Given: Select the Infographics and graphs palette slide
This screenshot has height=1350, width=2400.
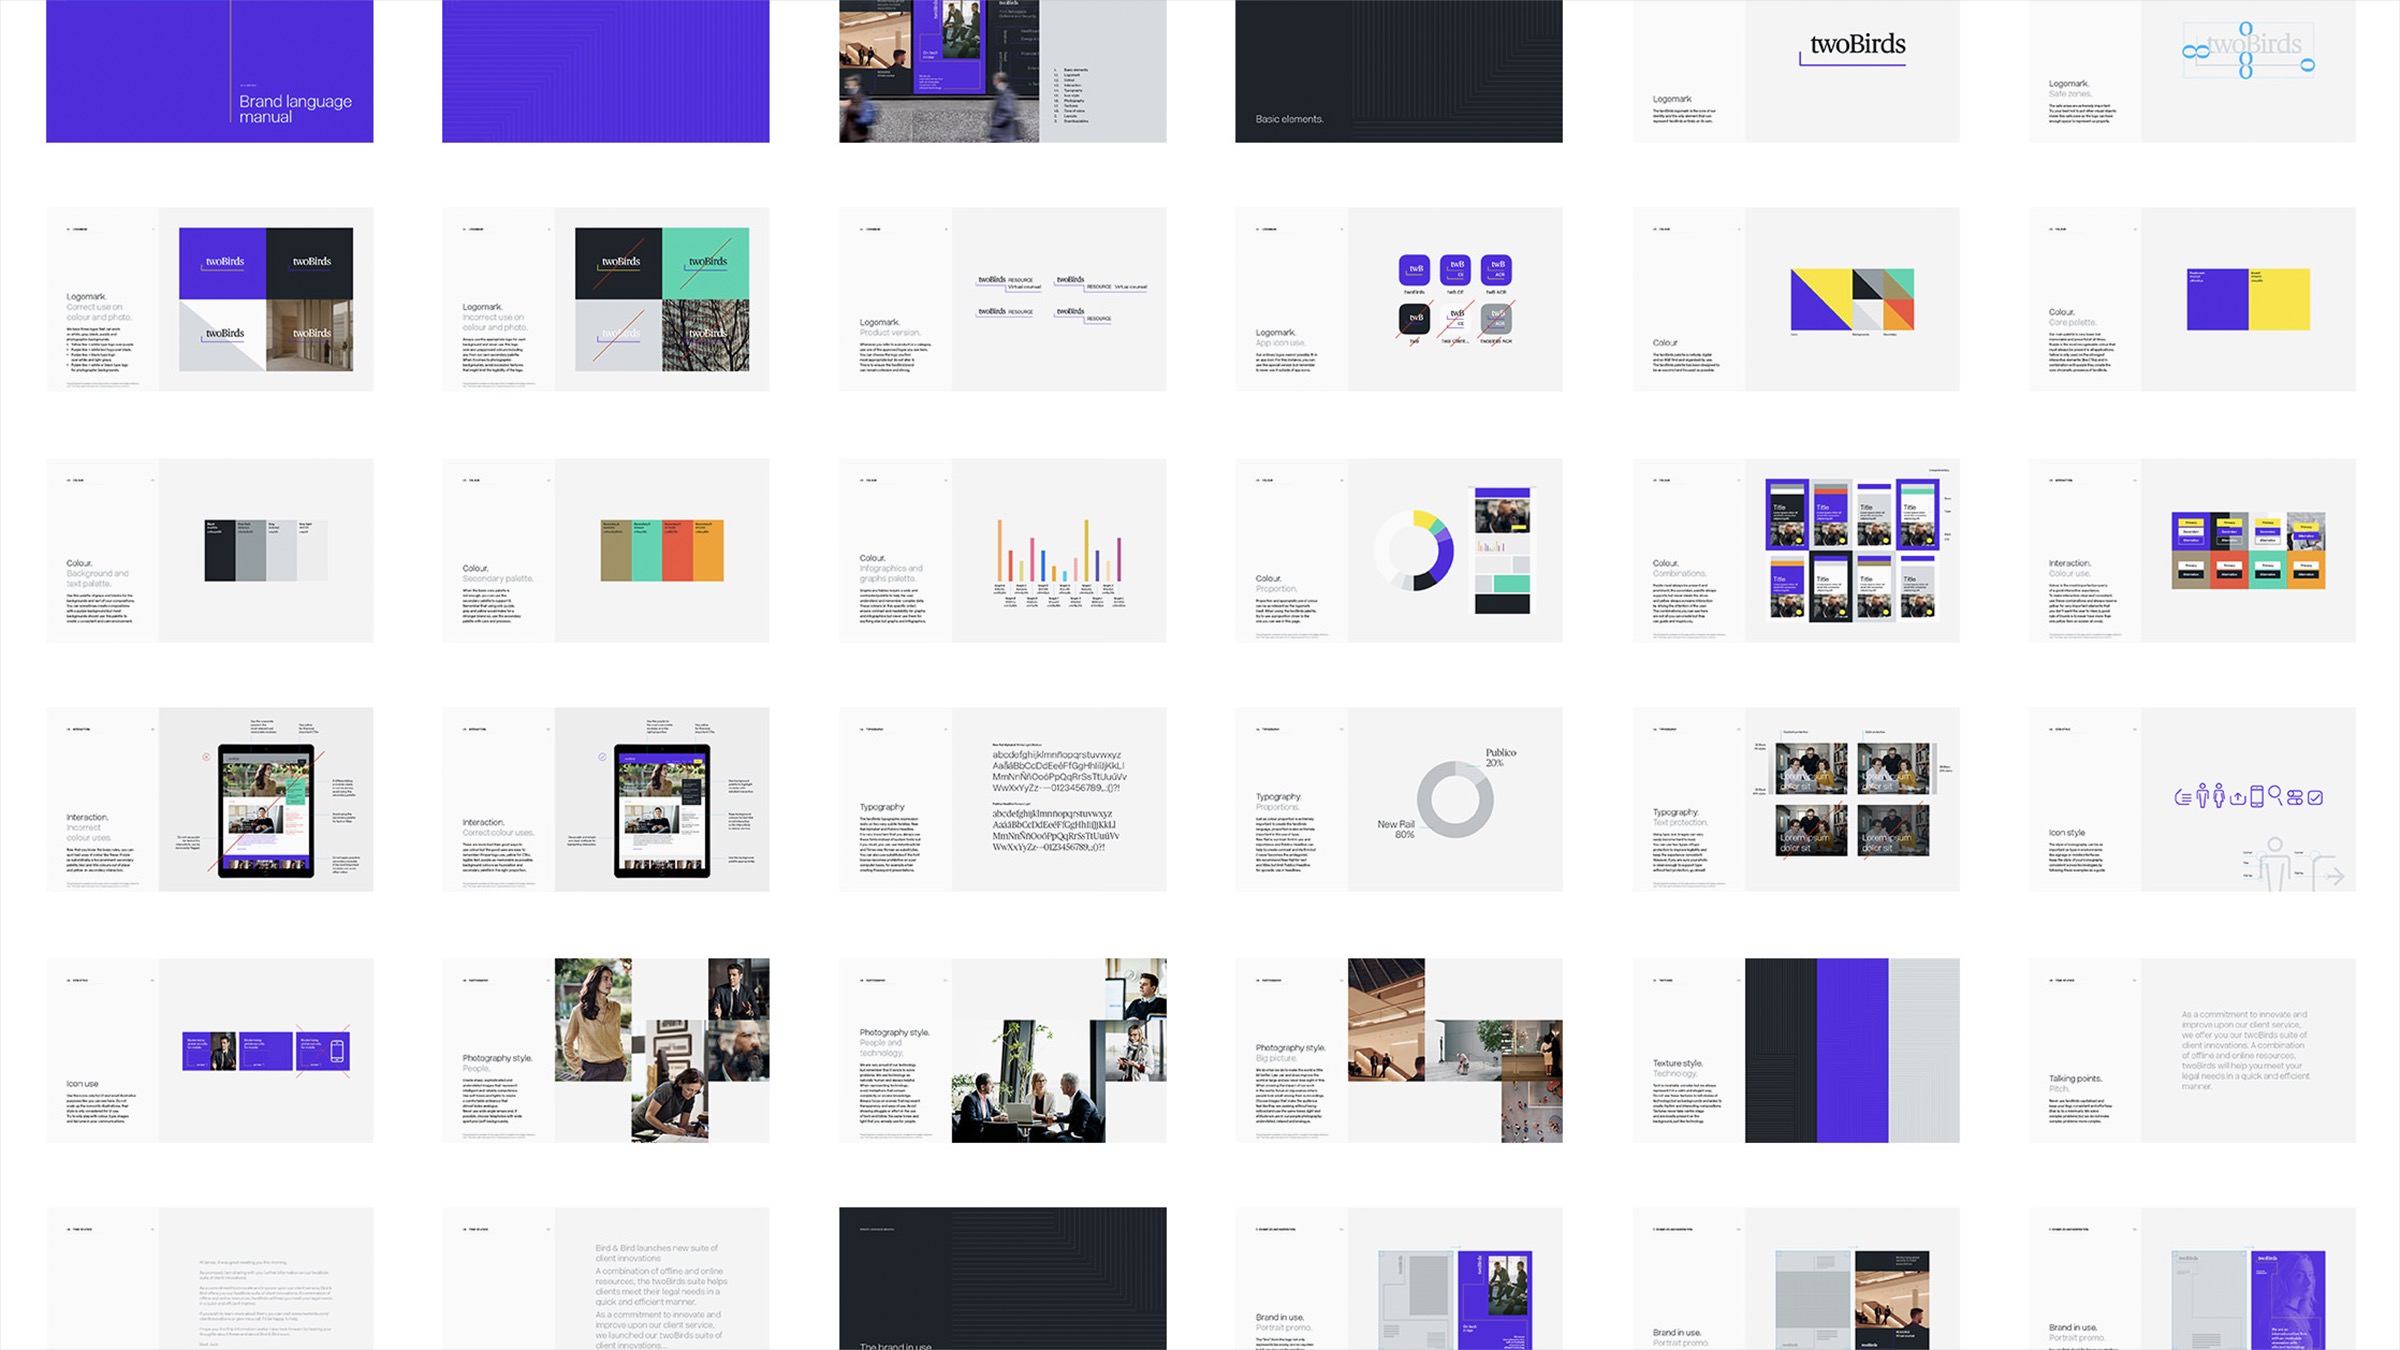Looking at the screenshot, I should (x=1002, y=550).
